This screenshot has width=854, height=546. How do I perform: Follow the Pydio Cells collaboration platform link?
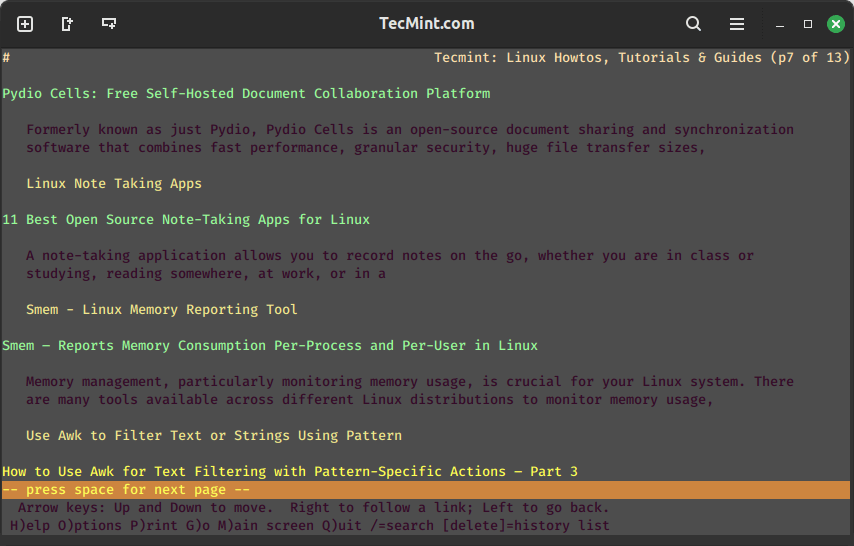246,94
